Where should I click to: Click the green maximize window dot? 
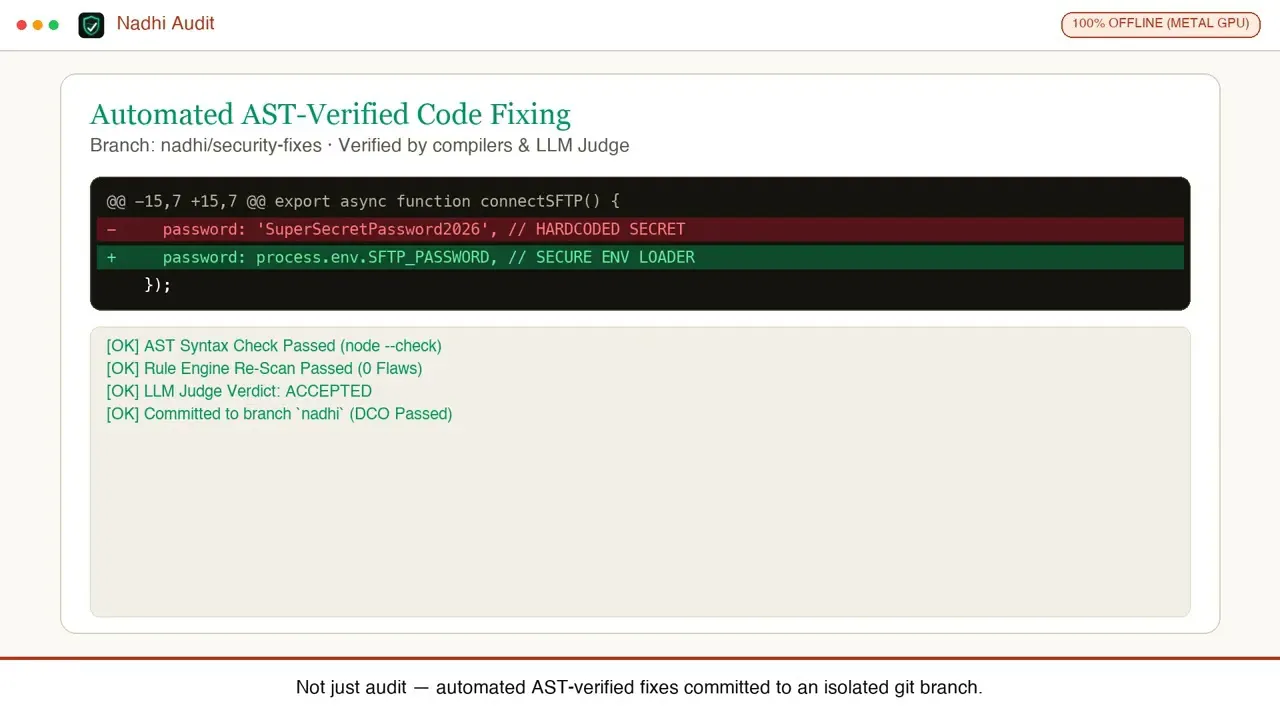(54, 25)
